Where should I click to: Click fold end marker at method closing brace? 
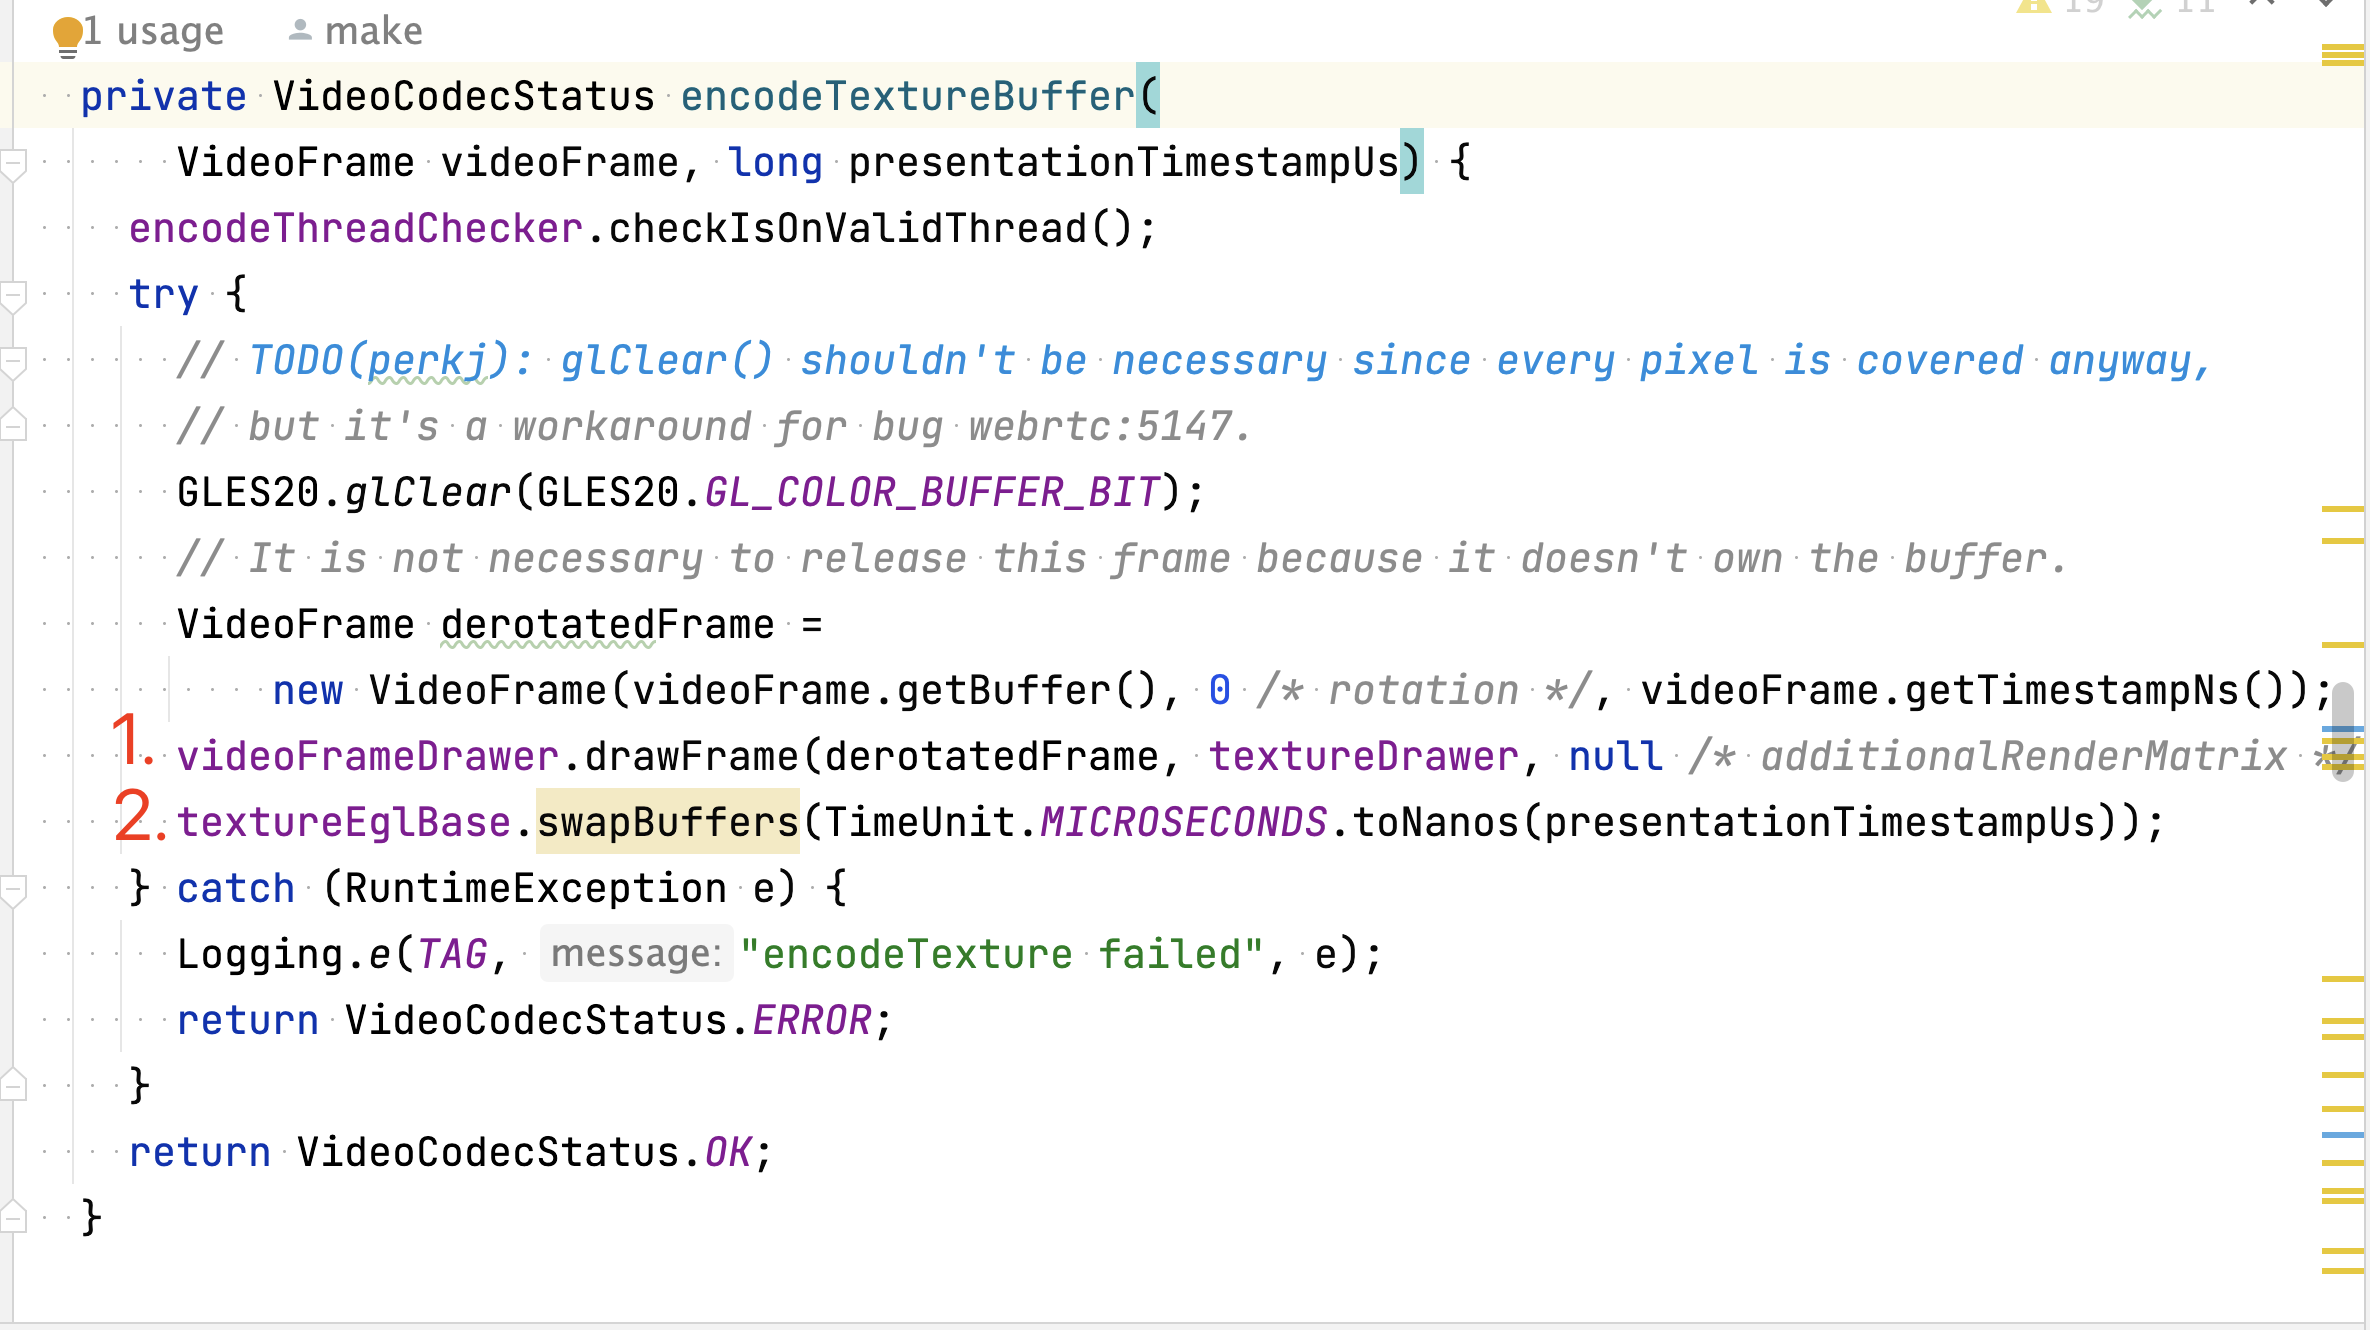13,1217
